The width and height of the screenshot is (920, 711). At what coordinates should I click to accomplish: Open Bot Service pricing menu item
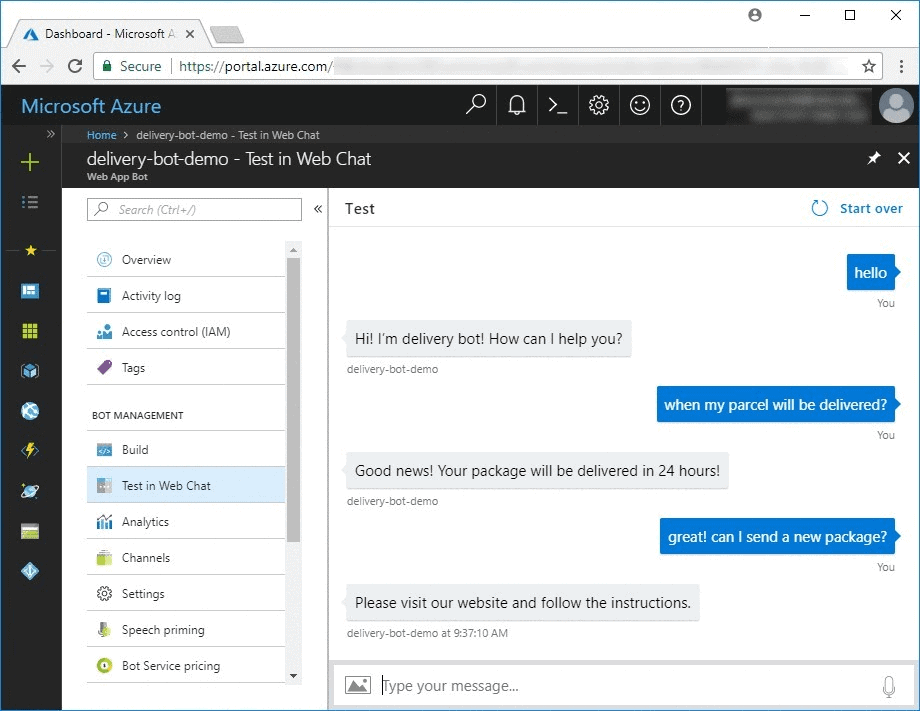tap(186, 666)
